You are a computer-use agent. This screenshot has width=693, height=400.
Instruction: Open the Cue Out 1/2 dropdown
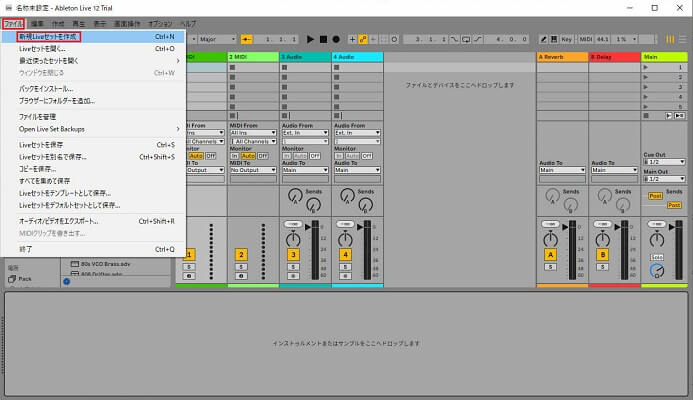click(664, 162)
